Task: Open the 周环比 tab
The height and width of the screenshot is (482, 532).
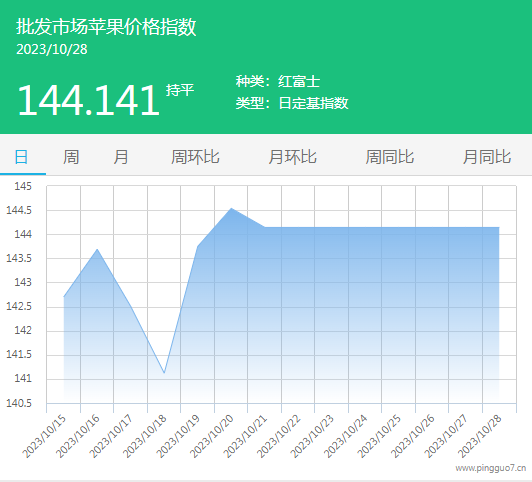Action: tap(195, 157)
